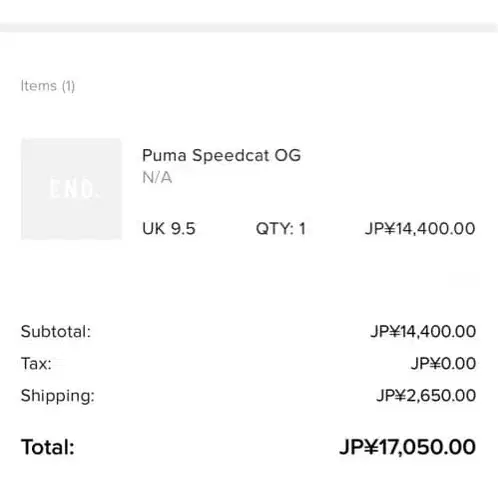Select the Shipping label
The height and width of the screenshot is (498, 498).
[x=58, y=396]
